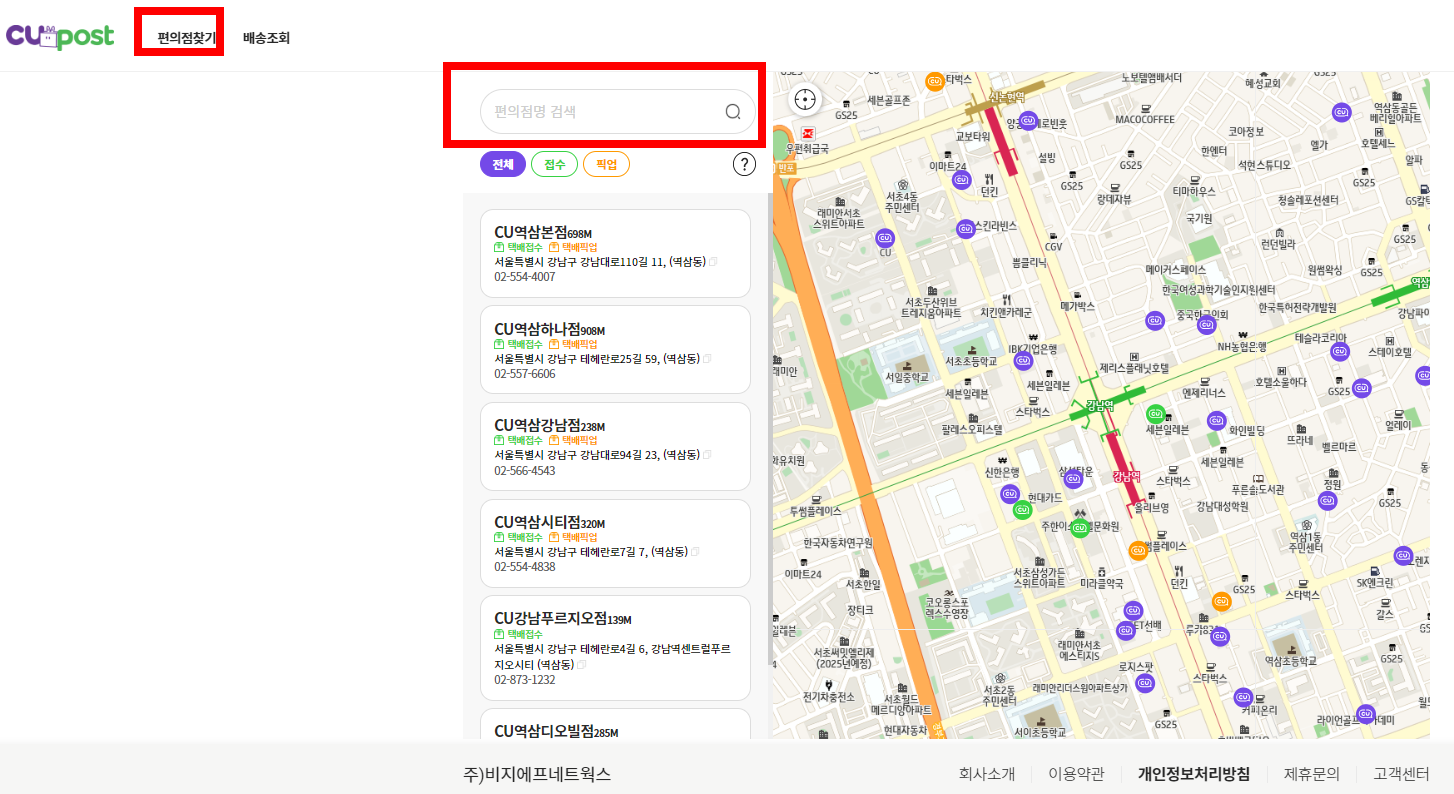Copy the CU역삼본점 address icon
Viewport: 1454px width, 794px height.
(713, 262)
